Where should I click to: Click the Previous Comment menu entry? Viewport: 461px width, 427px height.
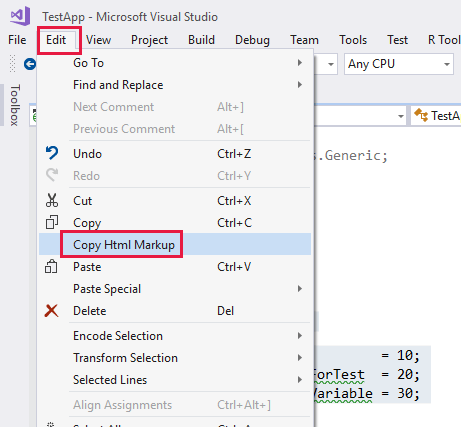(x=175, y=129)
